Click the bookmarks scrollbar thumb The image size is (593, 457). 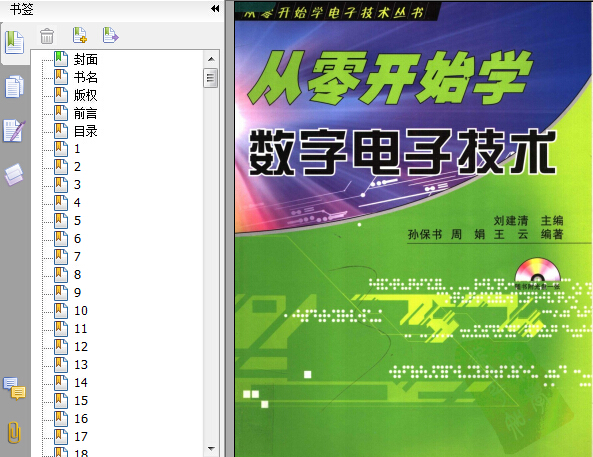coord(210,78)
